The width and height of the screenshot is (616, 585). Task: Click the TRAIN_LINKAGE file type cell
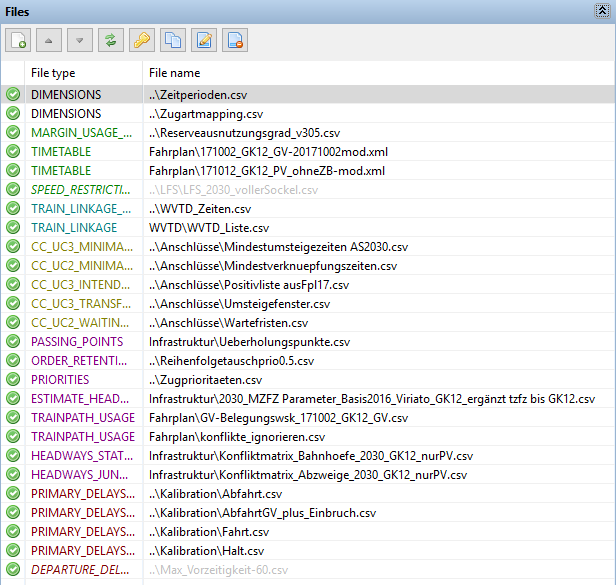[74, 227]
